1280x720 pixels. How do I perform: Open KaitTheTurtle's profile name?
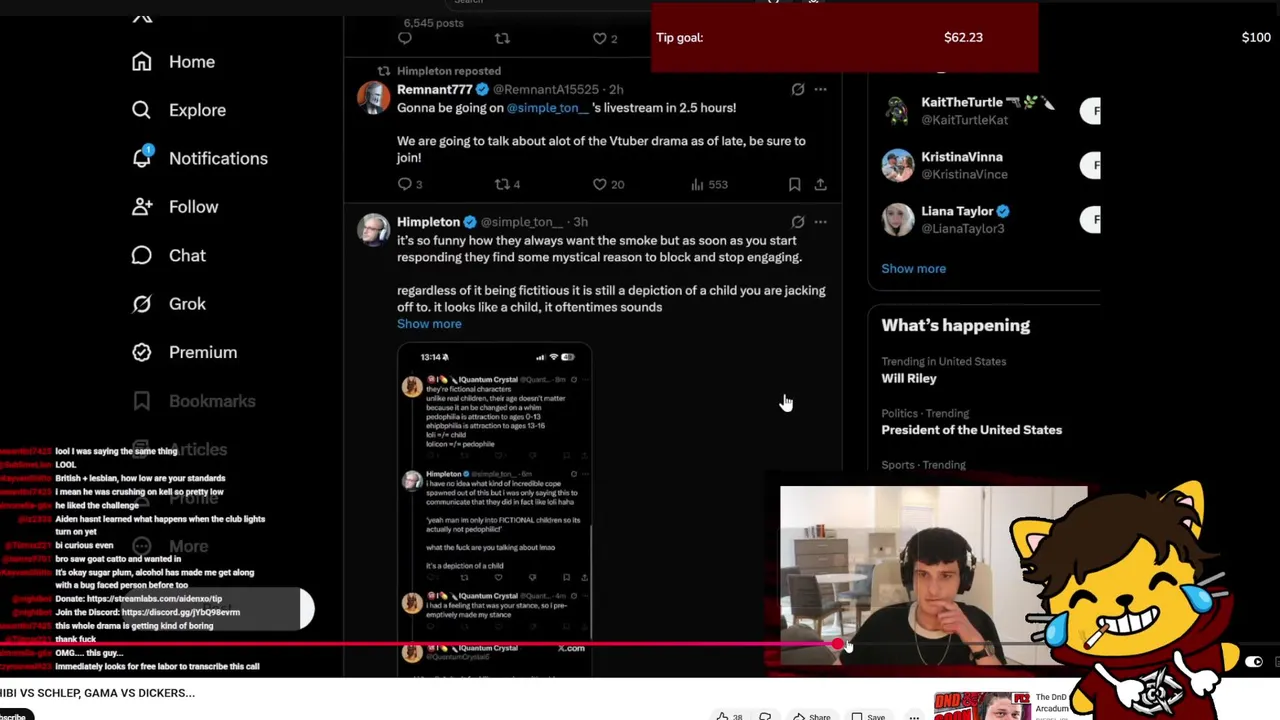962,102
